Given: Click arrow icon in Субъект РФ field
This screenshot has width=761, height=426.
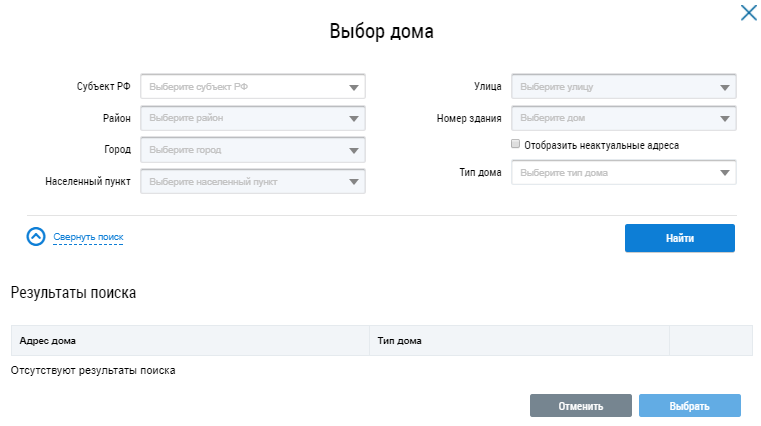Looking at the screenshot, I should coord(354,88).
